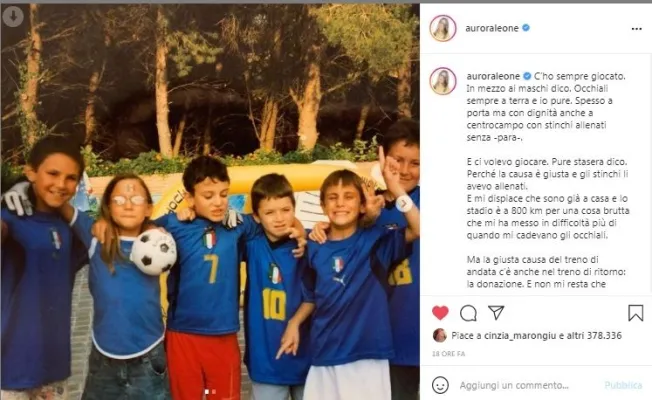
Task: Select the second carousel dot indicator
Action: tap(214, 392)
